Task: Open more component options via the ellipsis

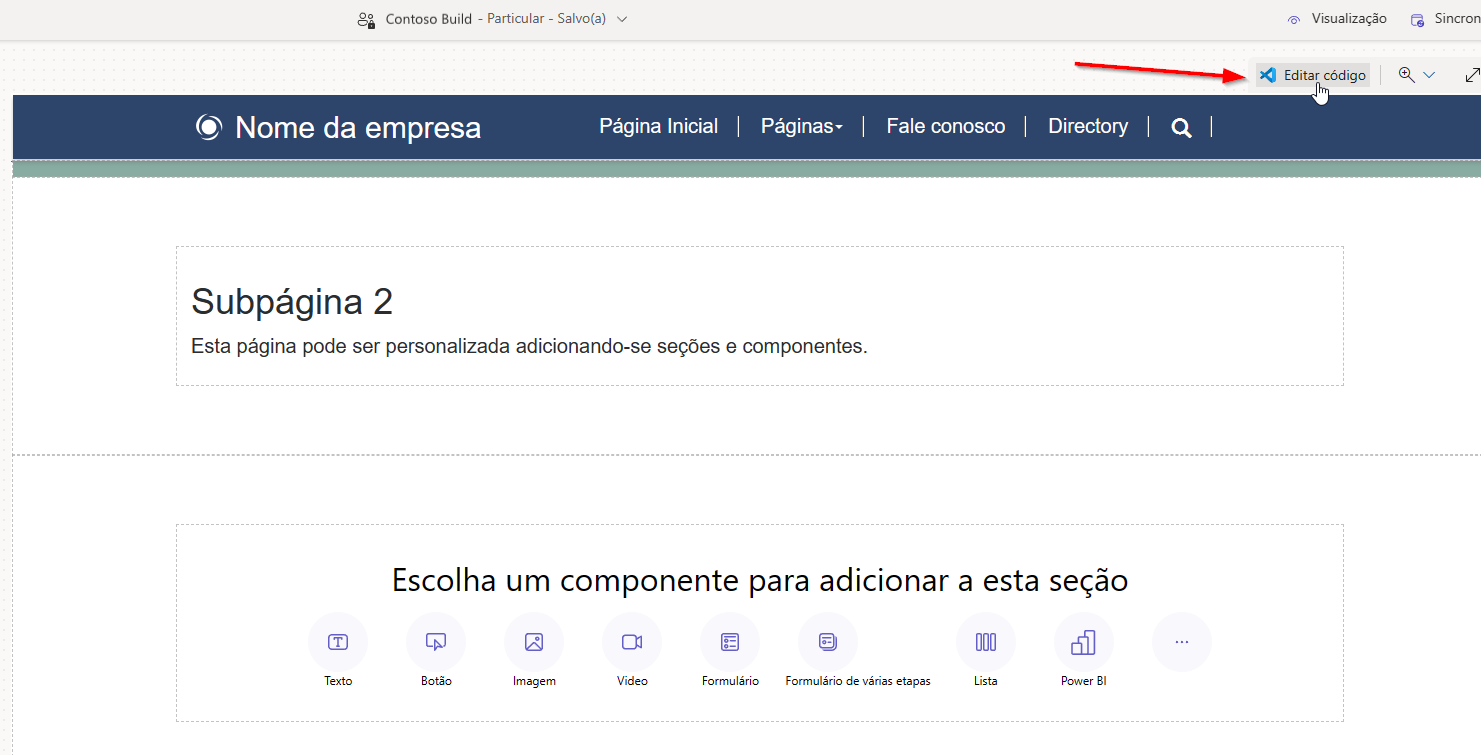Action: pos(1181,642)
